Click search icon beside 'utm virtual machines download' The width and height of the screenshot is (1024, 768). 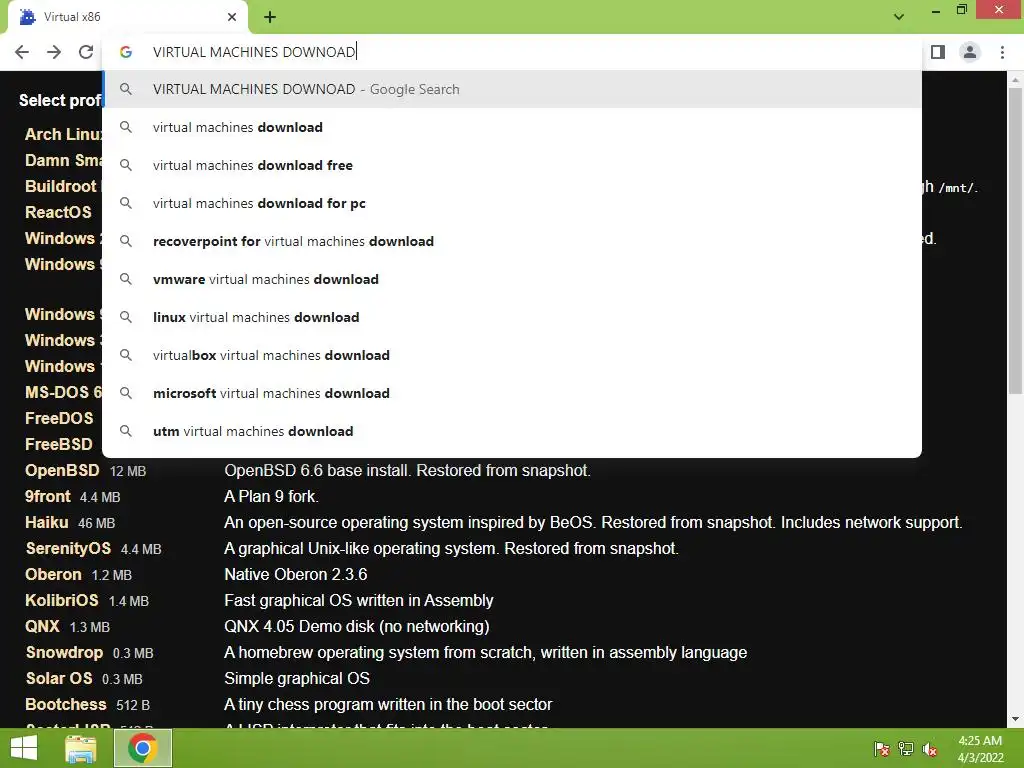point(126,431)
